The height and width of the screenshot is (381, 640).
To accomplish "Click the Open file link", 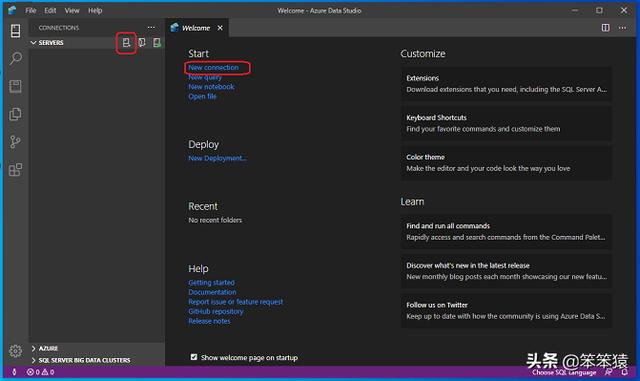I will [x=202, y=96].
